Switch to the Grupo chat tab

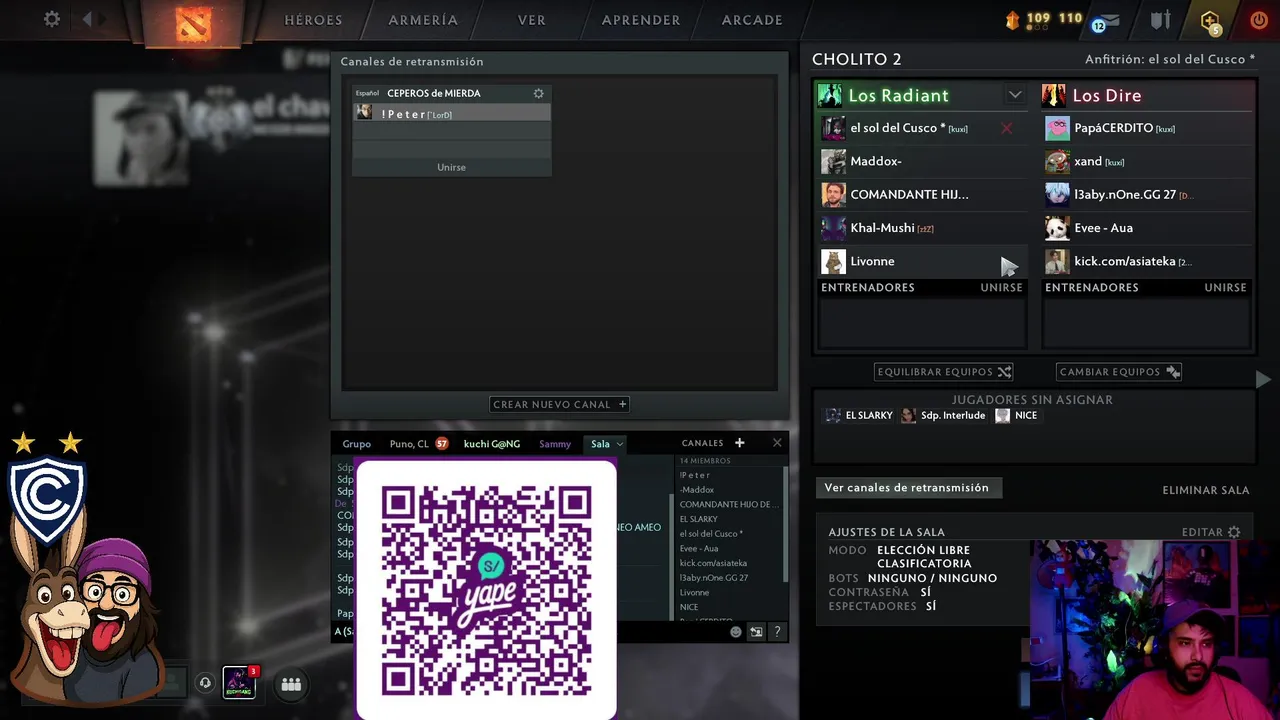pos(356,444)
